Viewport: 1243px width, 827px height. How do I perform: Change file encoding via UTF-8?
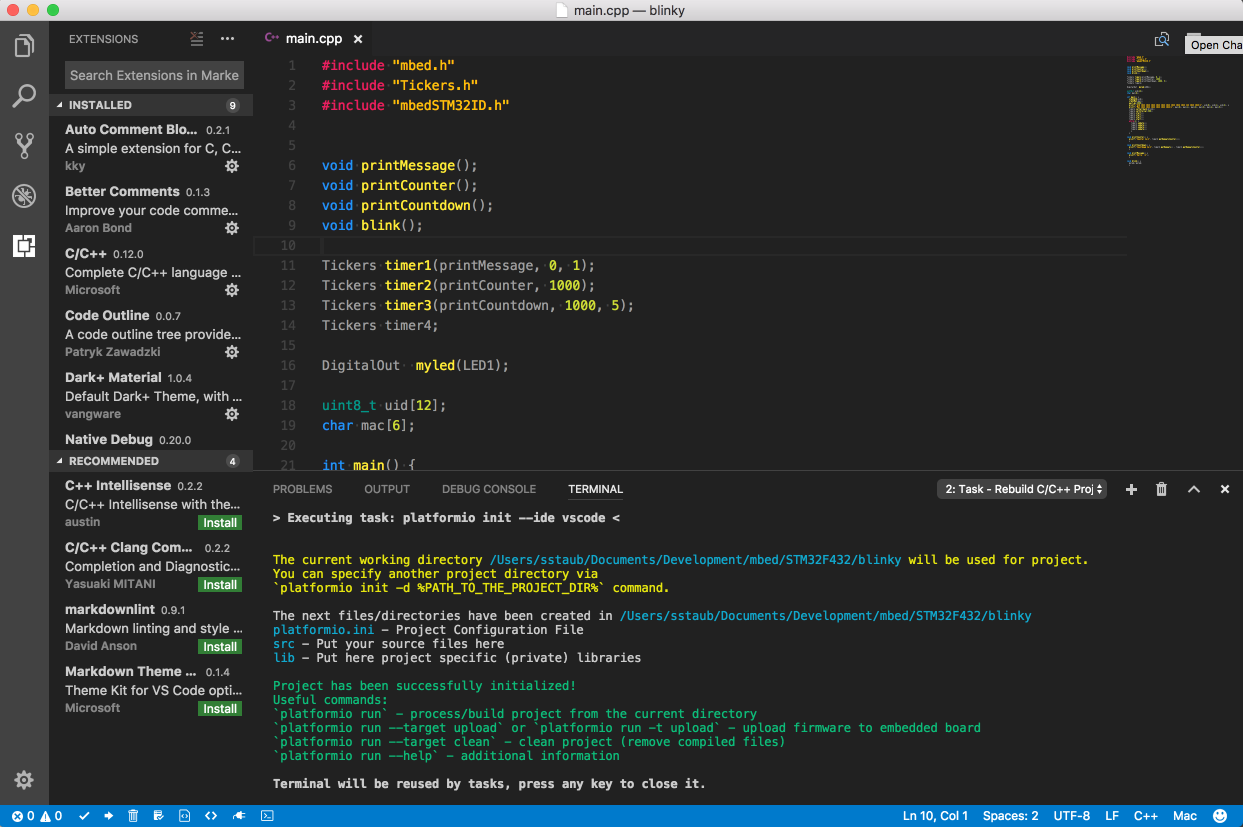1072,816
